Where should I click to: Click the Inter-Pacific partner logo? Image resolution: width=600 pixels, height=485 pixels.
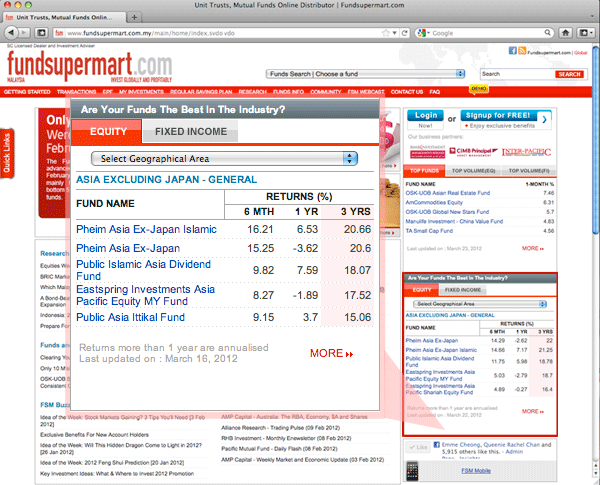click(526, 152)
